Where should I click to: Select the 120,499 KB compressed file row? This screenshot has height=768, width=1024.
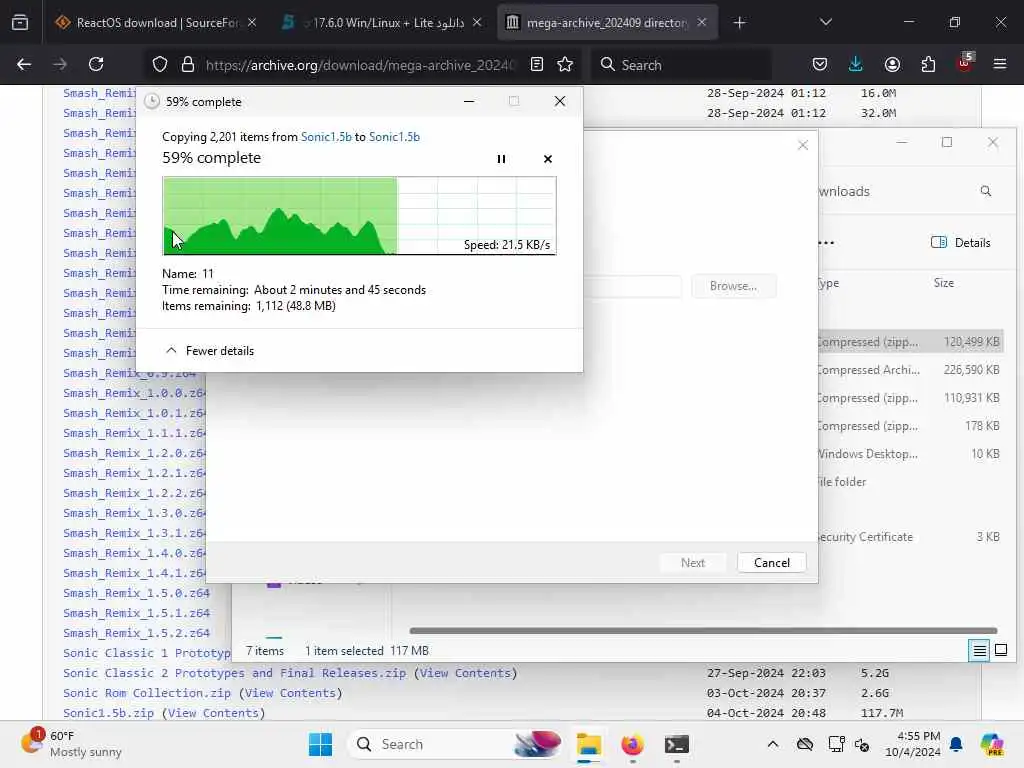tap(910, 342)
